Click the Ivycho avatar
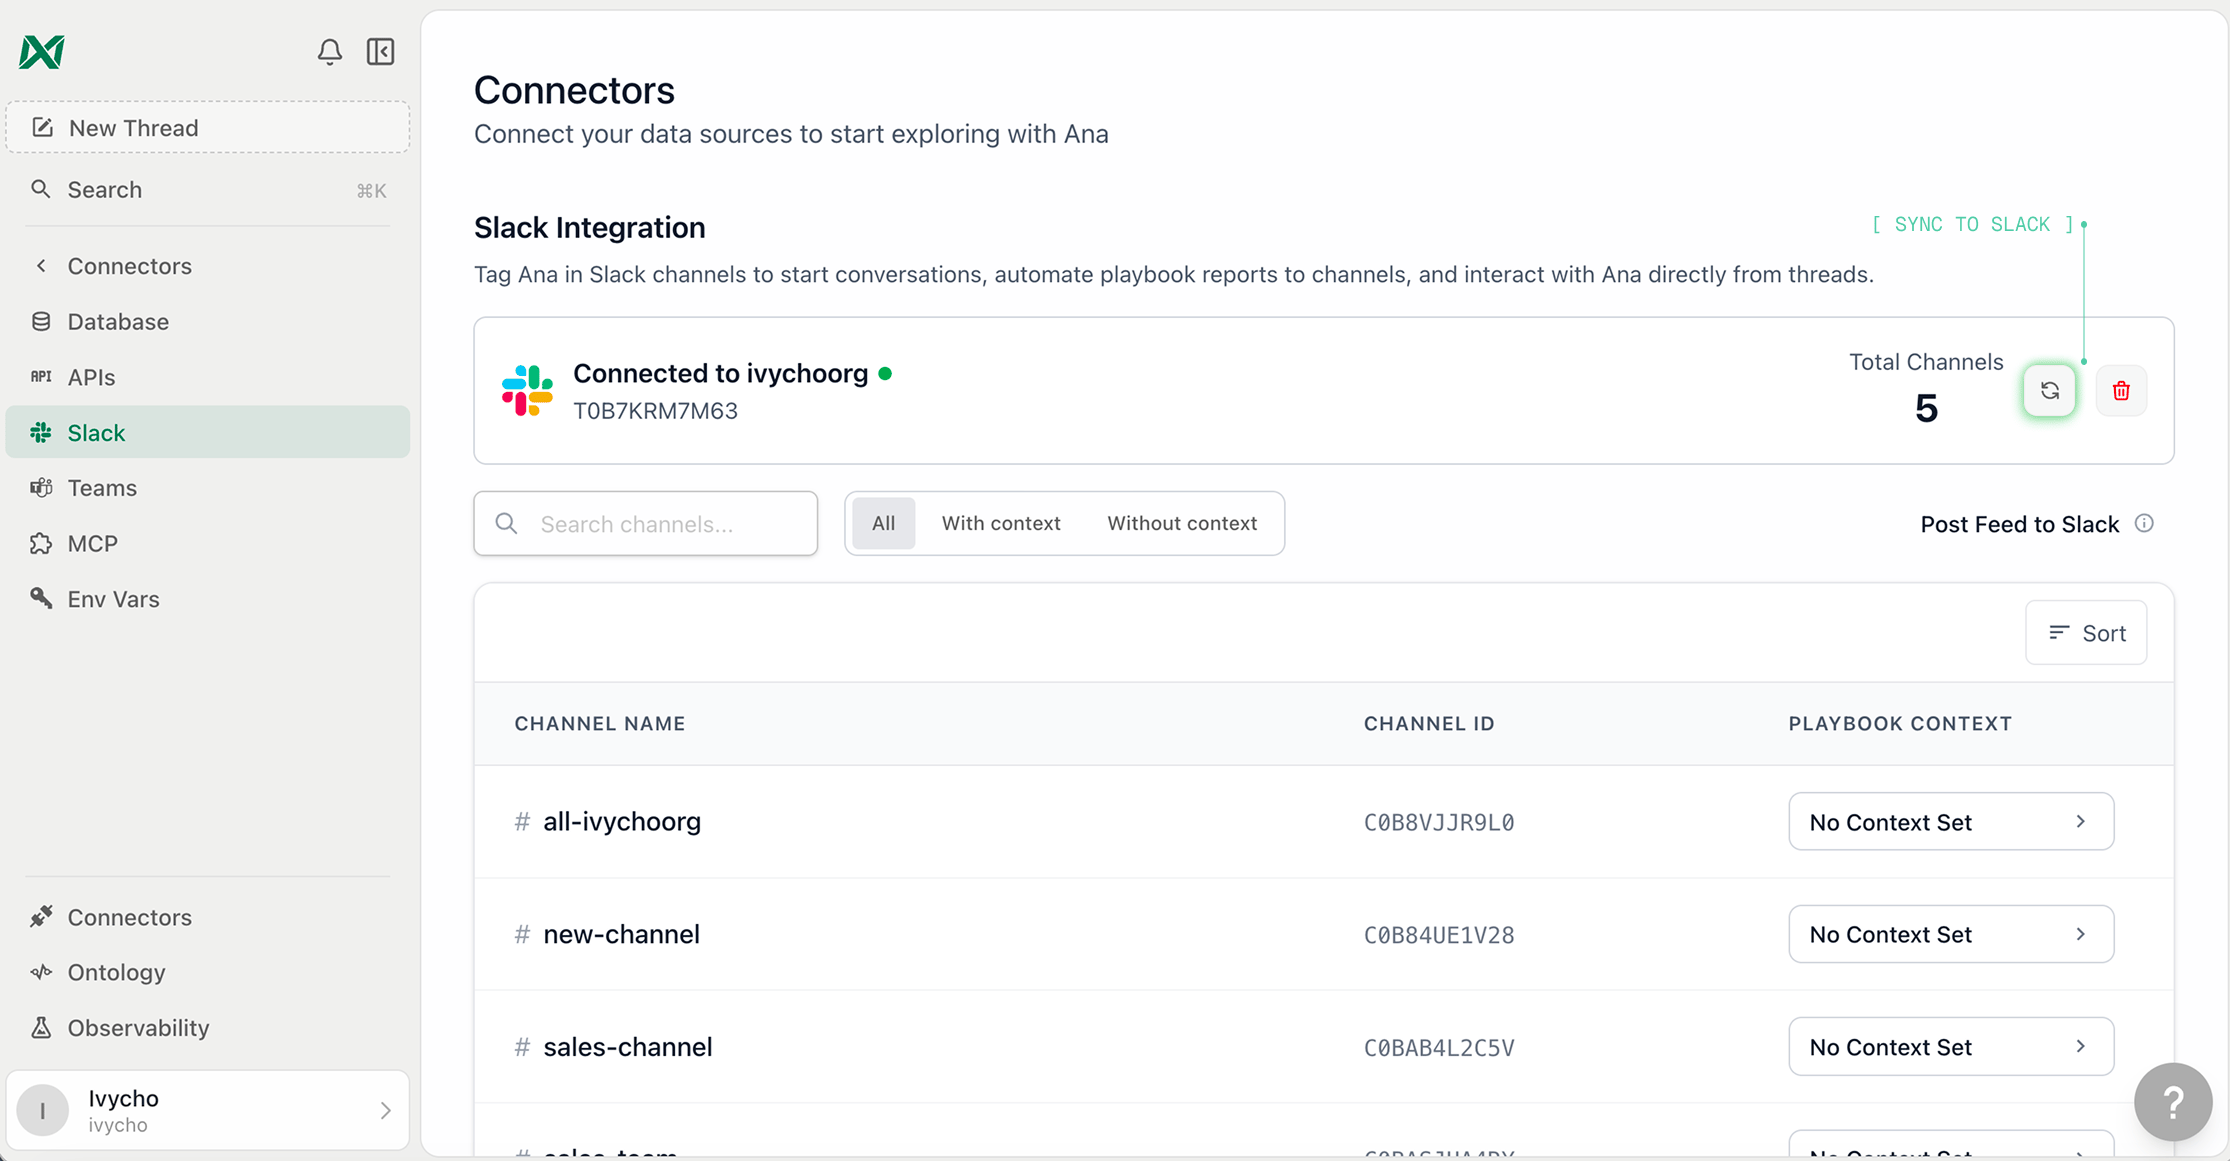Image resolution: width=2230 pixels, height=1161 pixels. pyautogui.click(x=43, y=1110)
